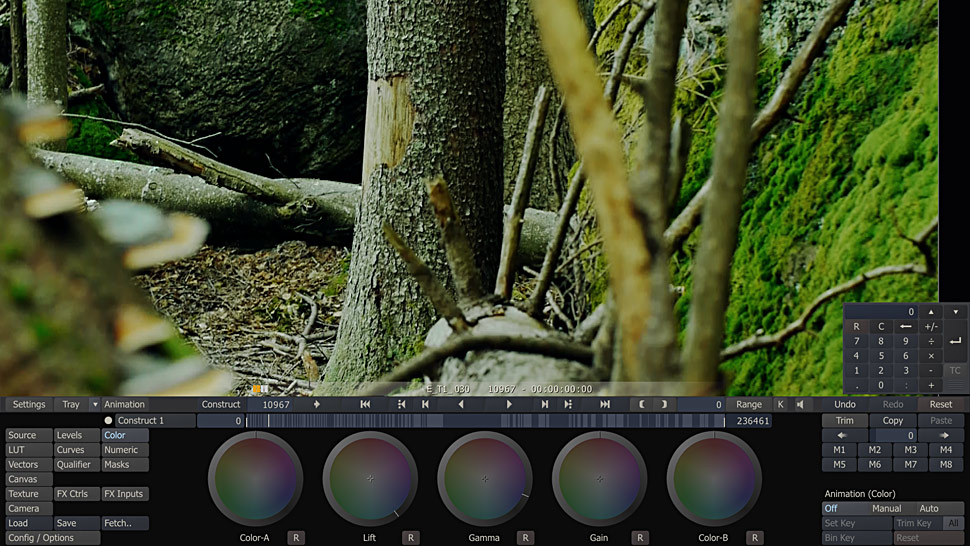Click the Lift color wheel center
The image size is (970, 546).
[370, 479]
